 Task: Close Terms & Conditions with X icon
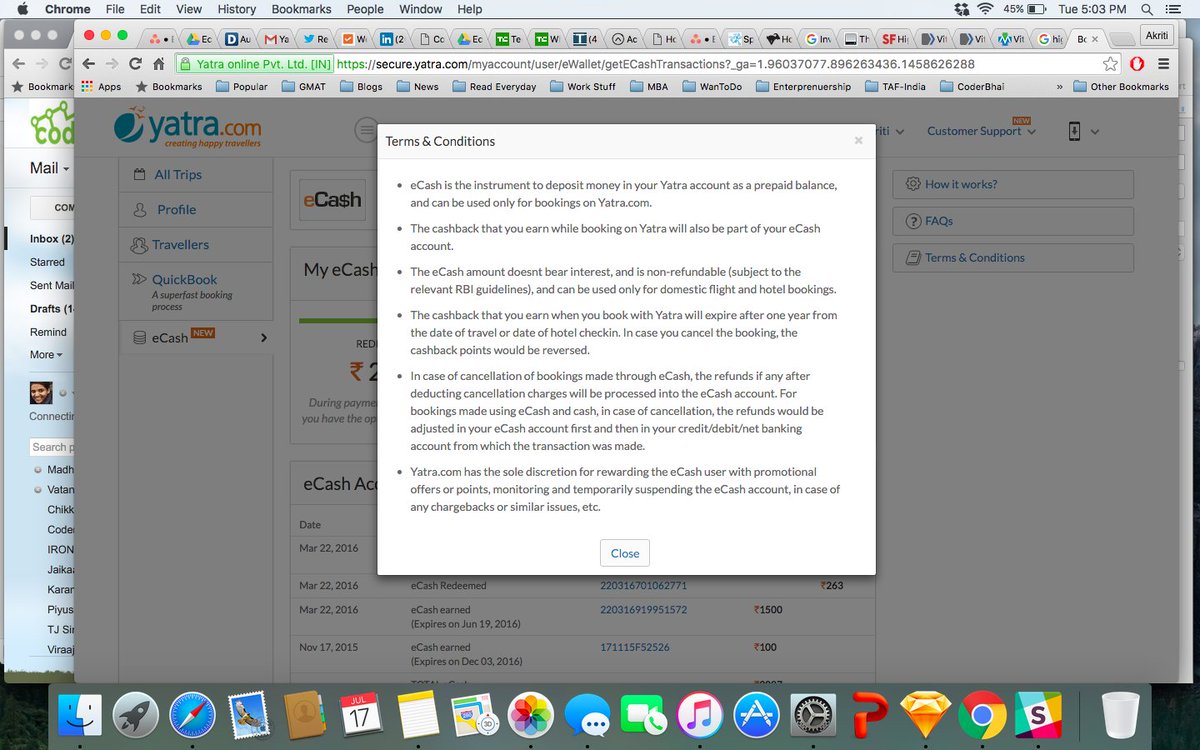tap(858, 141)
